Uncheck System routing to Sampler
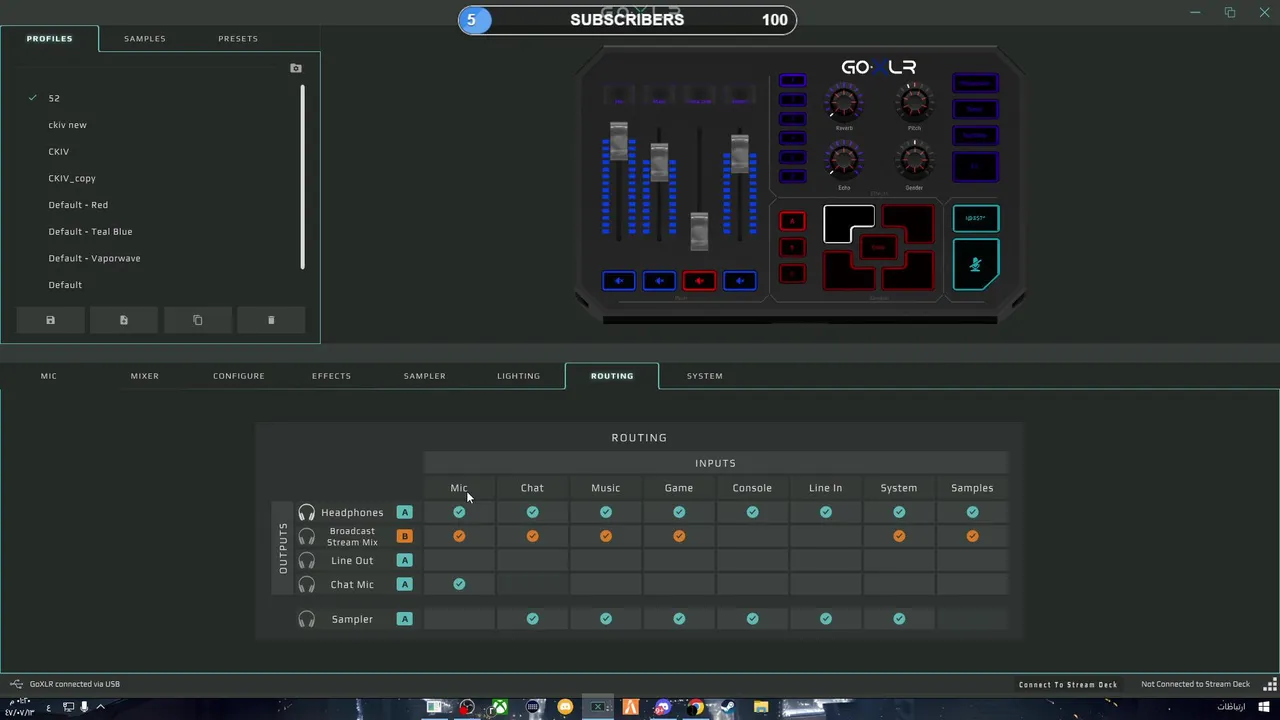Viewport: 1280px width, 720px height. (899, 619)
